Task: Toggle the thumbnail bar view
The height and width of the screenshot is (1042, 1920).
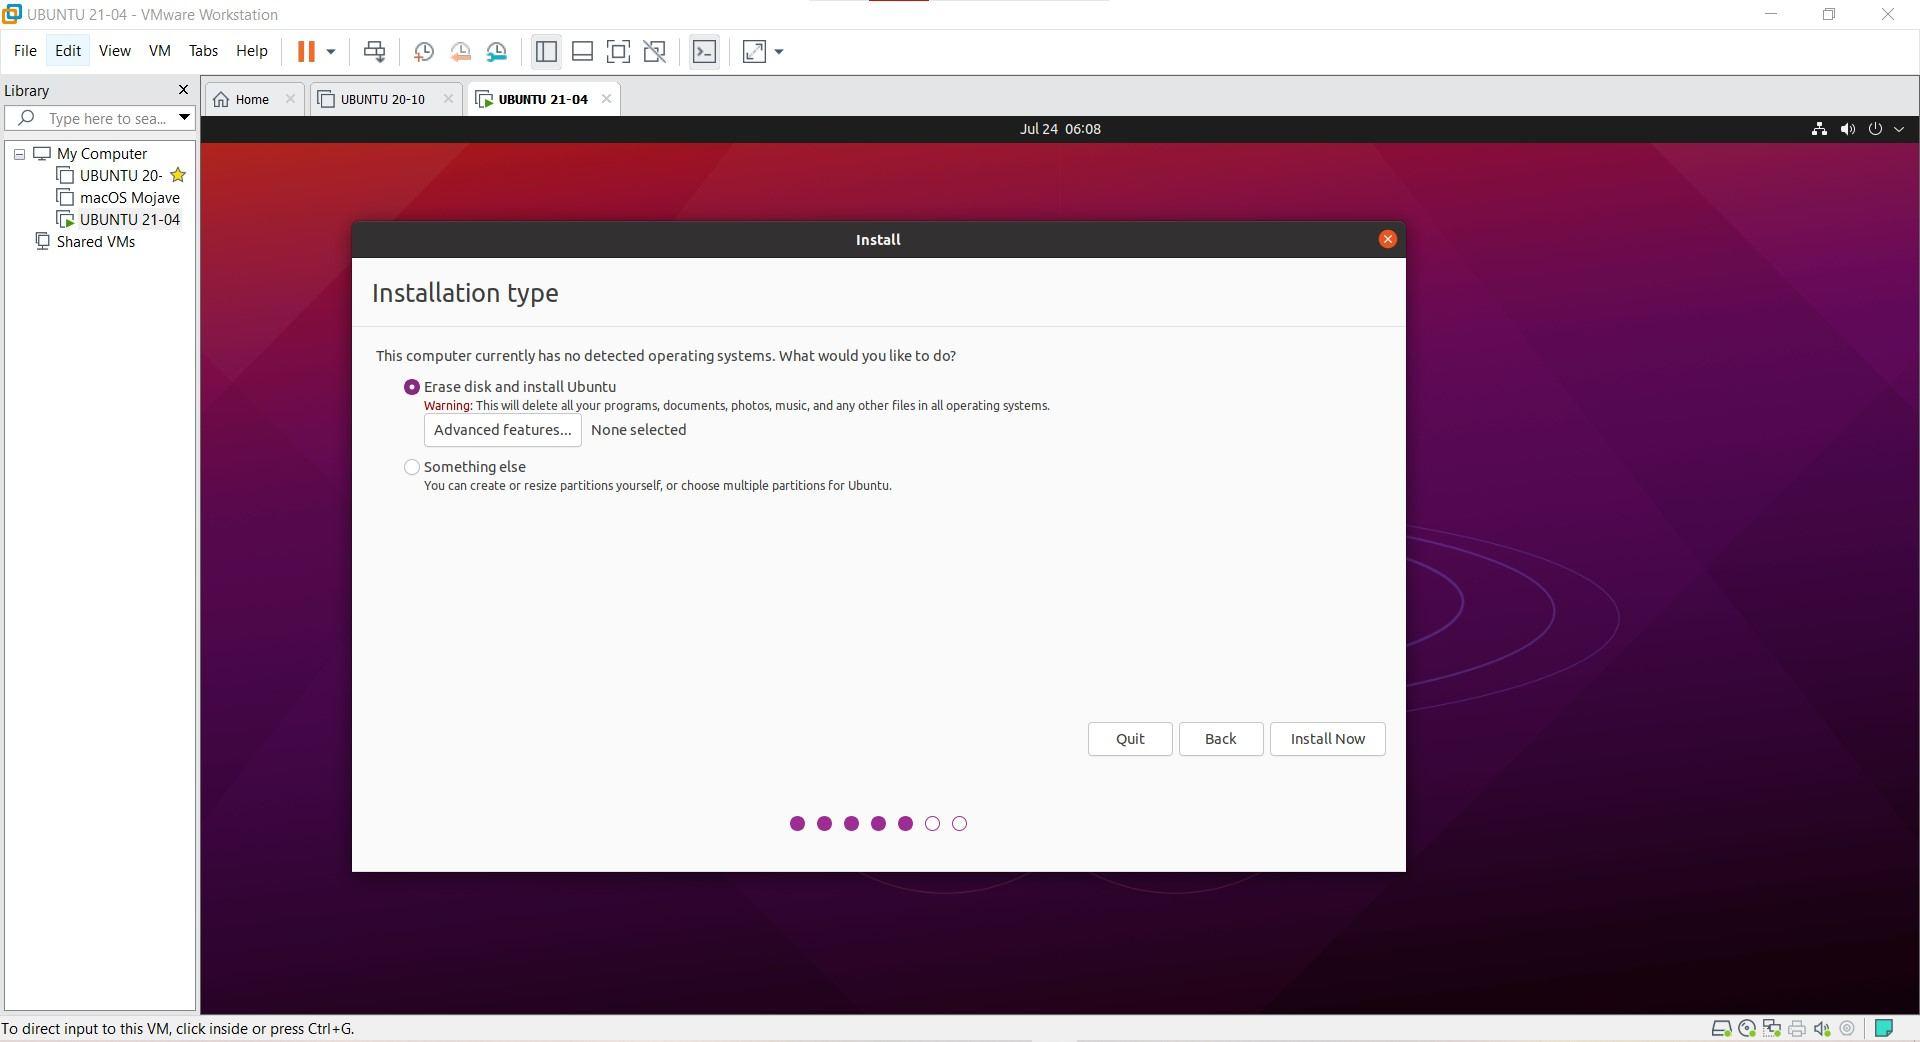Action: coord(582,51)
